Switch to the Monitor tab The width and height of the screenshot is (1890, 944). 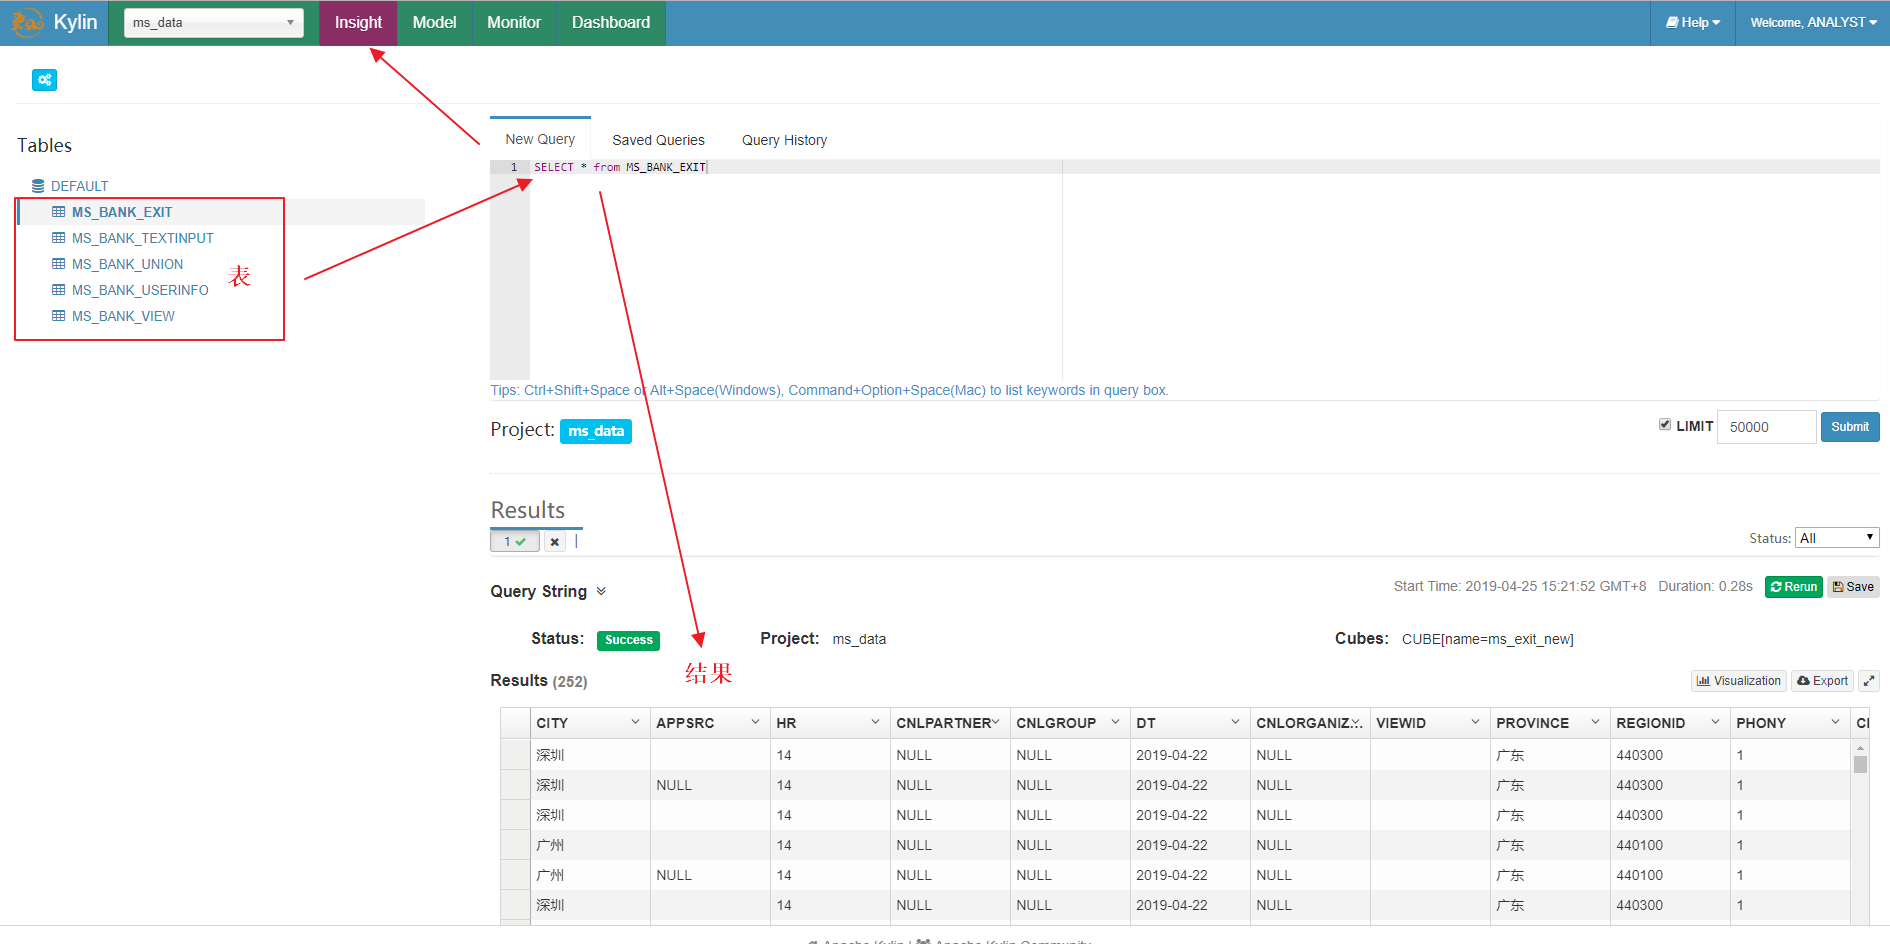pyautogui.click(x=514, y=23)
